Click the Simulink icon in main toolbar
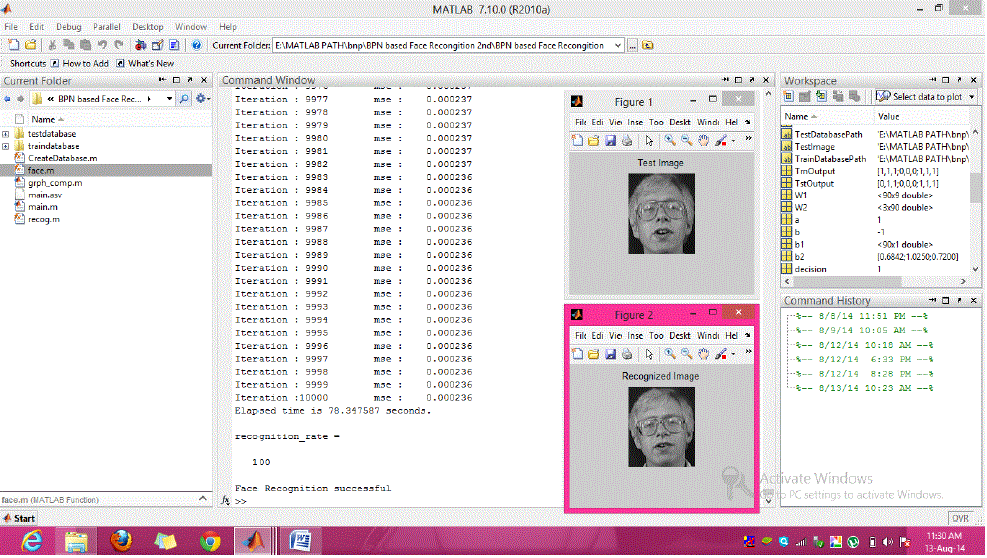Screen dimensions: 987x558 coord(141,45)
